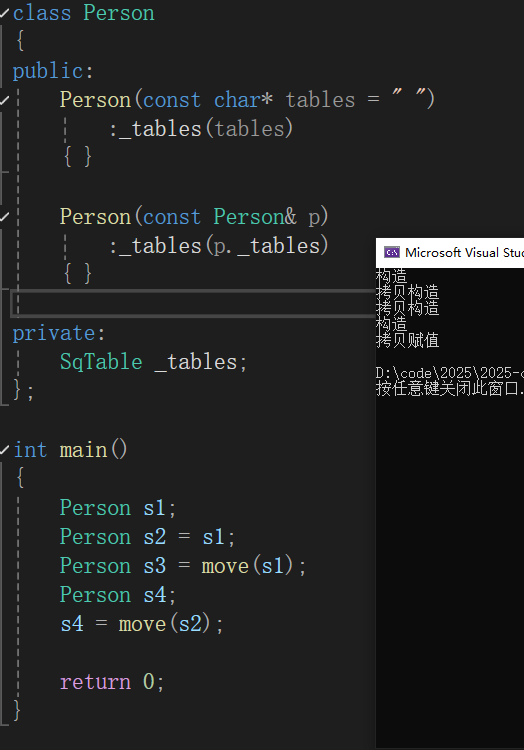Click 'SqTable' type in the member declaration
Viewport: 524px width, 750px height.
coord(101,362)
